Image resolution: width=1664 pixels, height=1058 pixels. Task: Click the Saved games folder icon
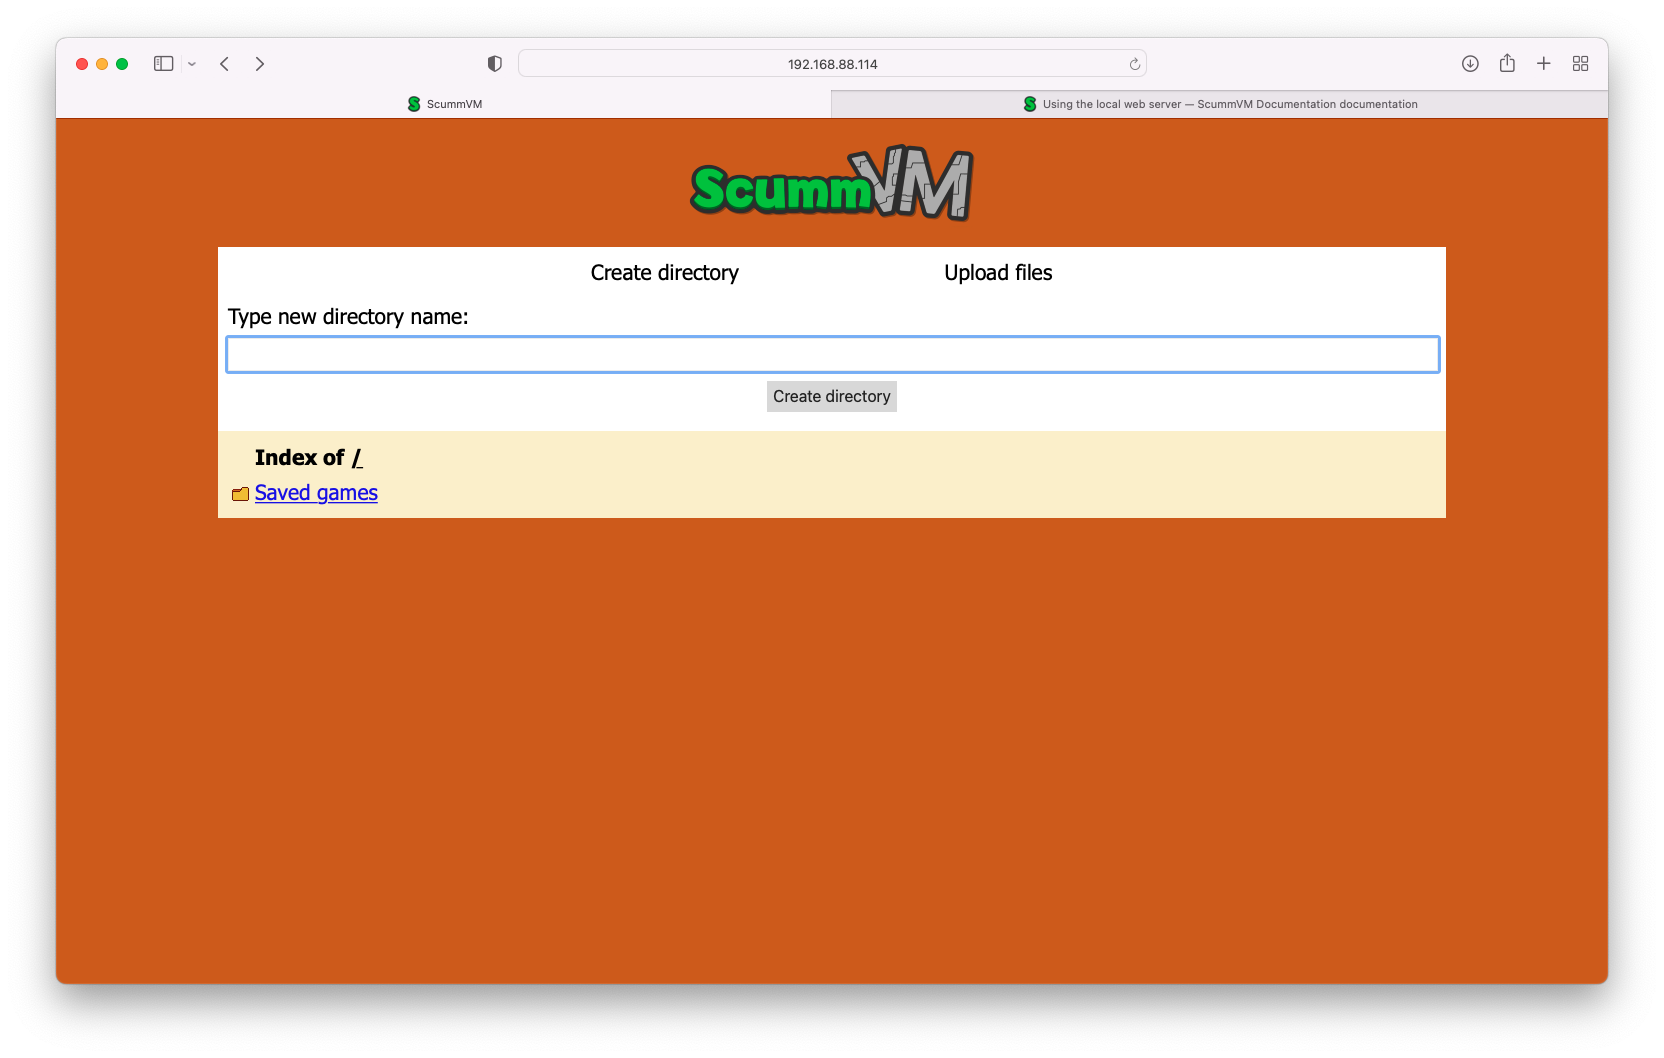coord(240,494)
